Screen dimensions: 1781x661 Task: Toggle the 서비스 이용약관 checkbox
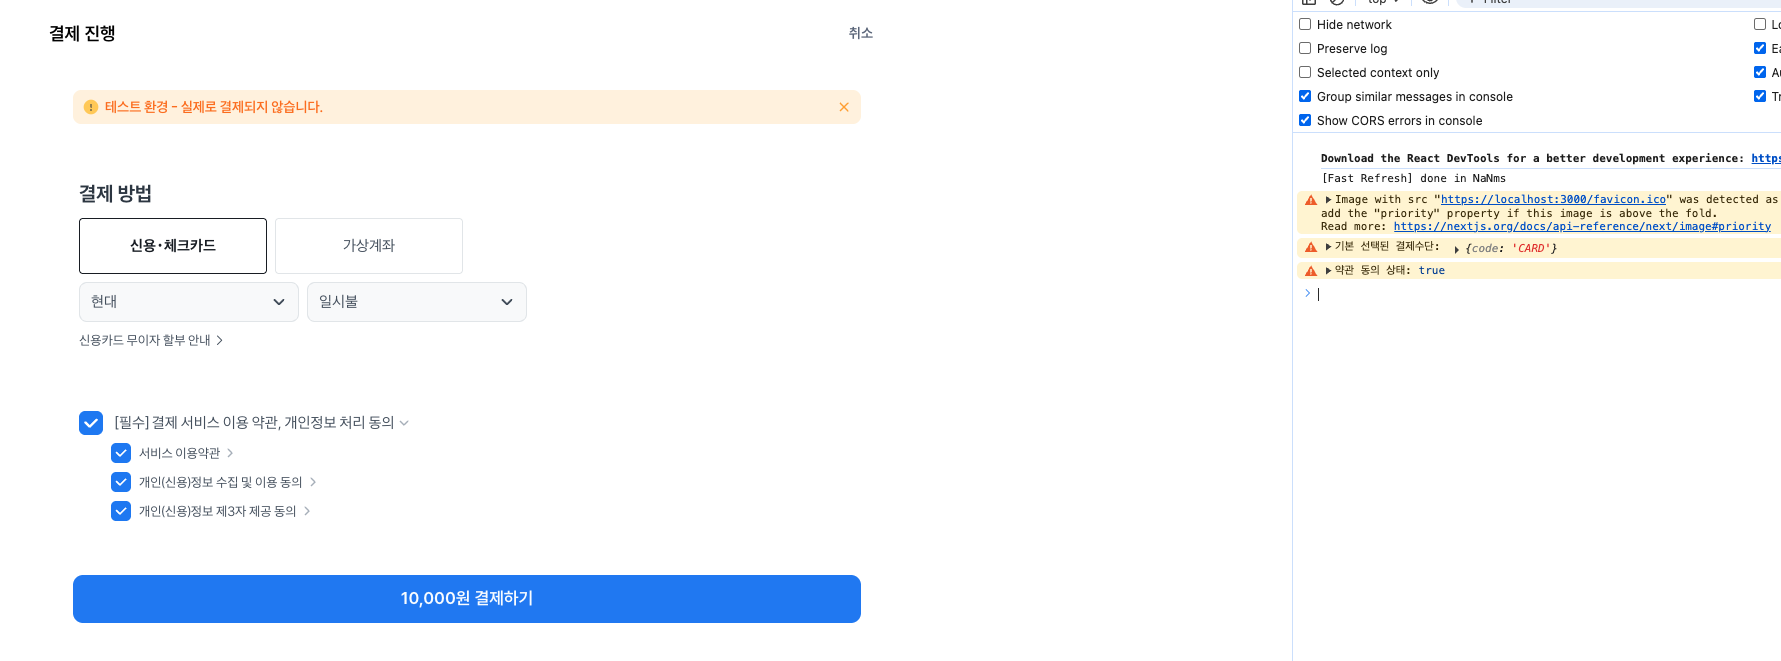coord(121,453)
